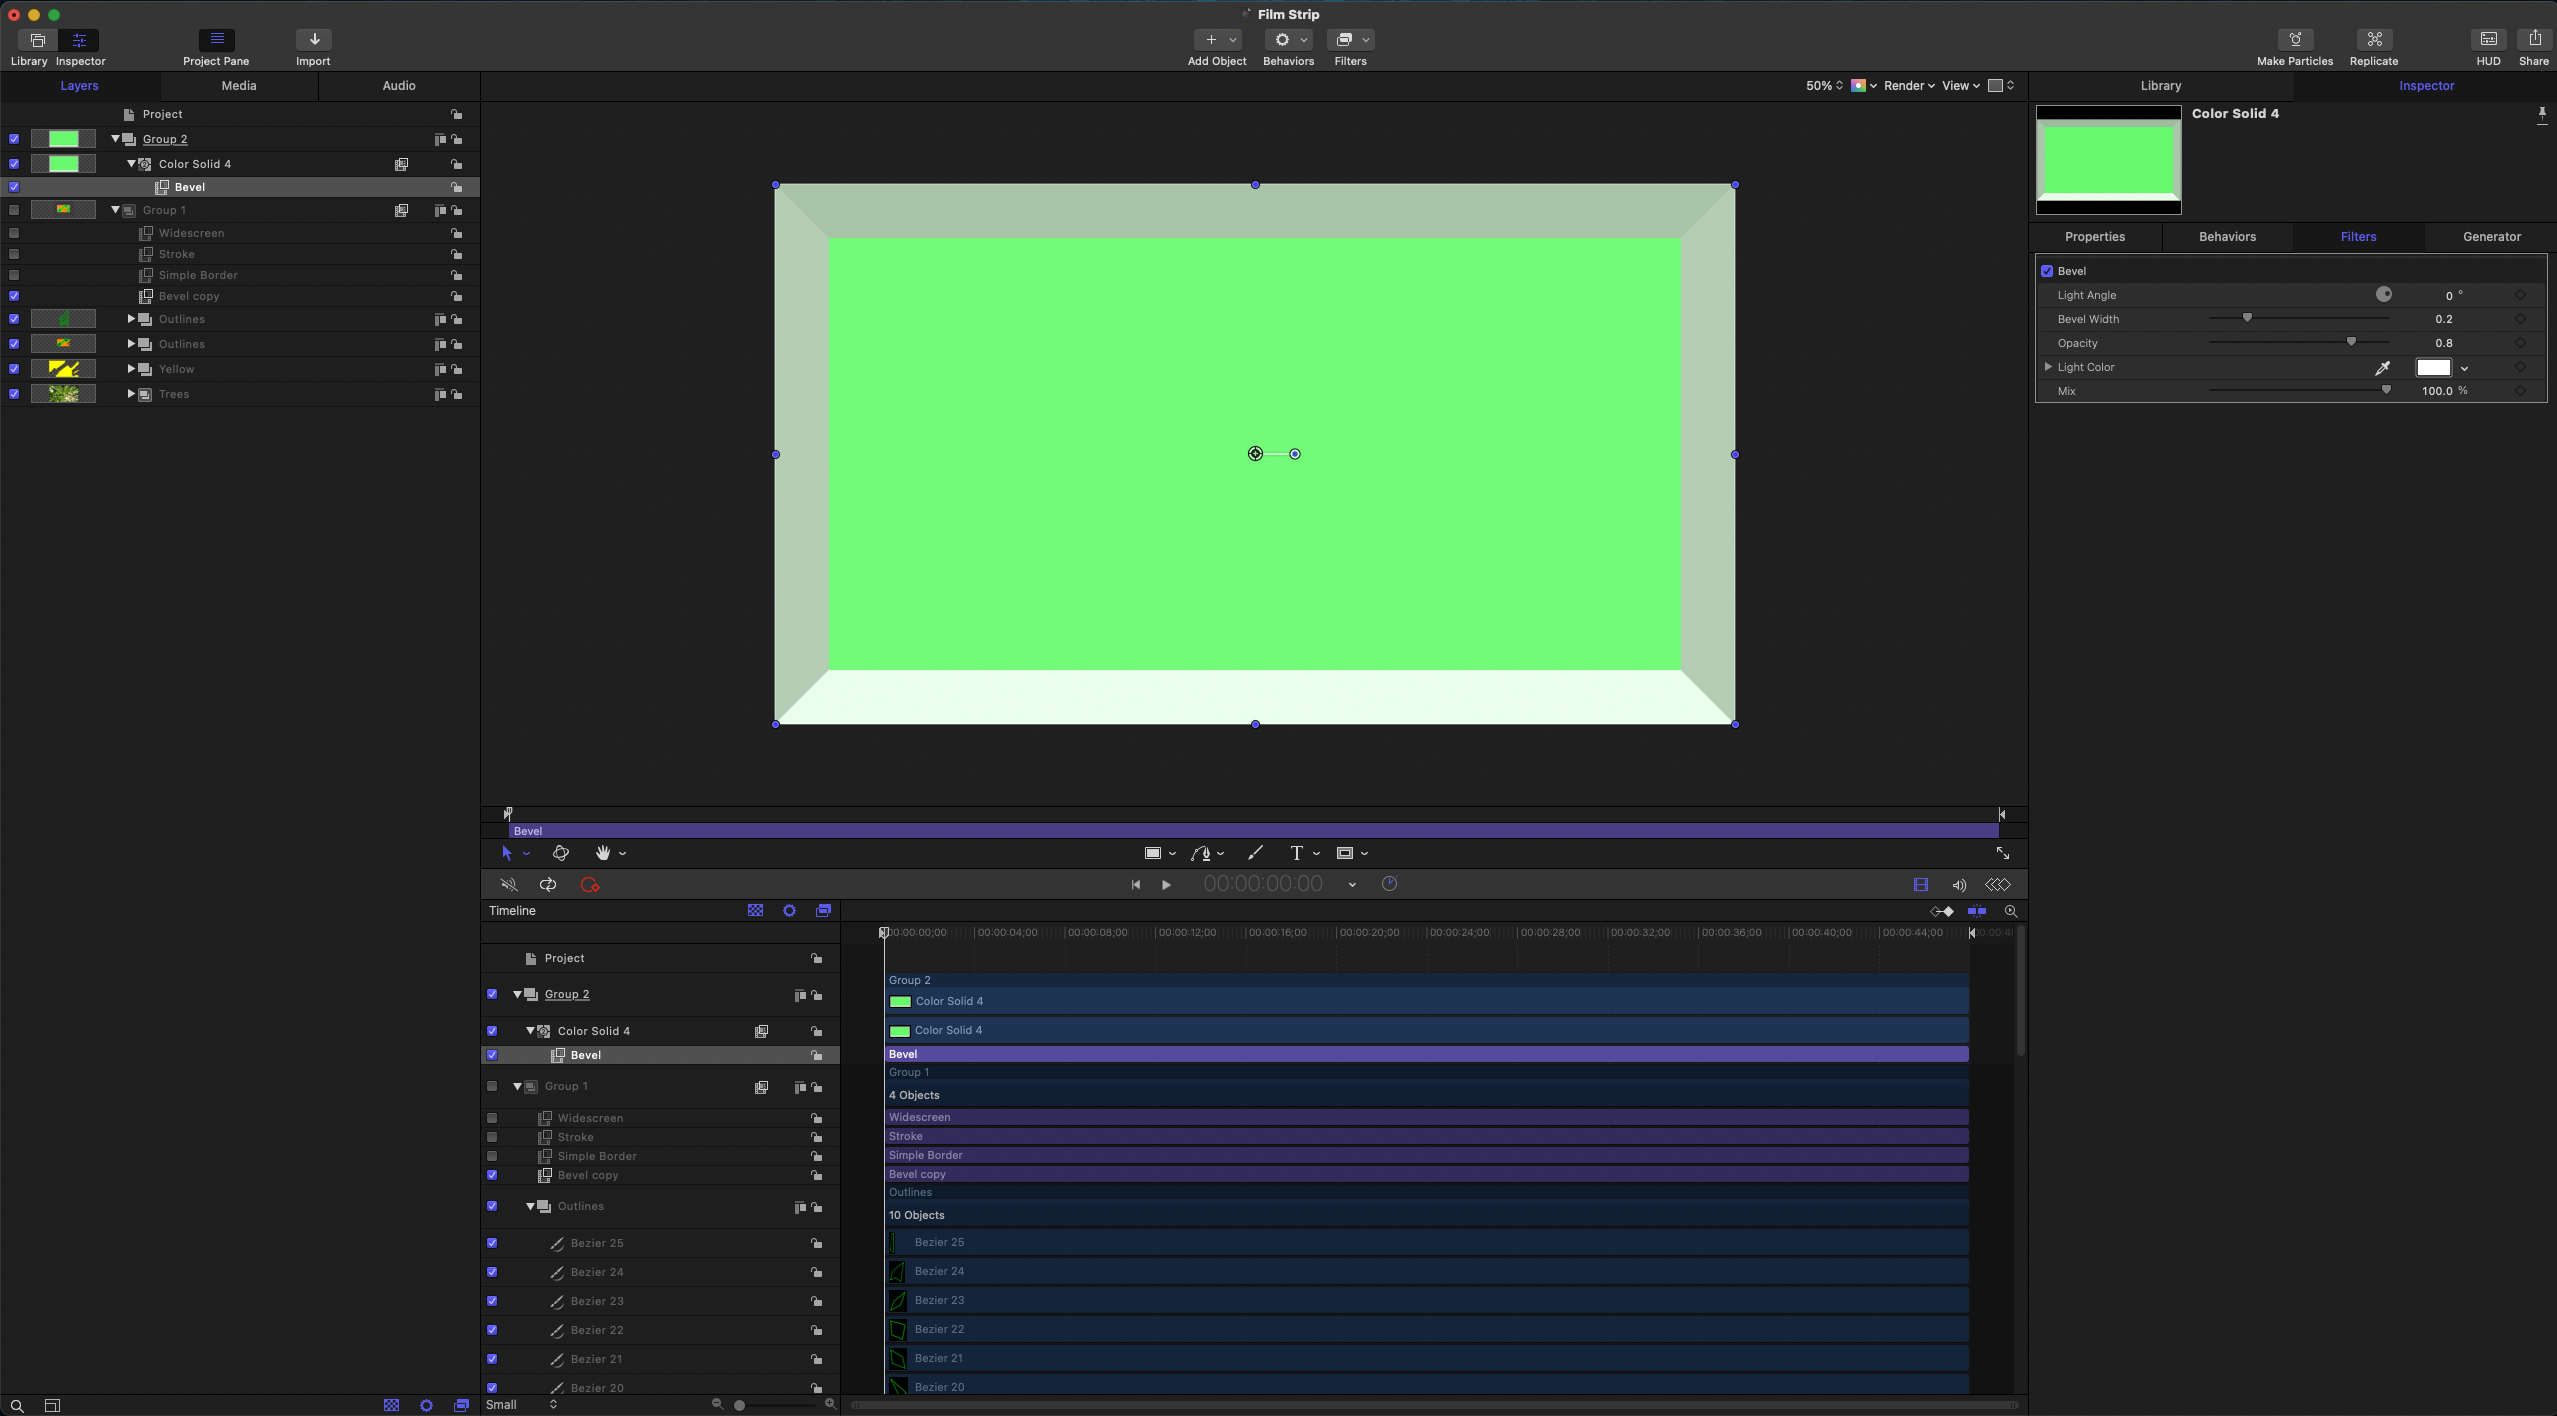The height and width of the screenshot is (1416, 2557).
Task: Open the Properties tab in Inspector
Action: click(2095, 237)
